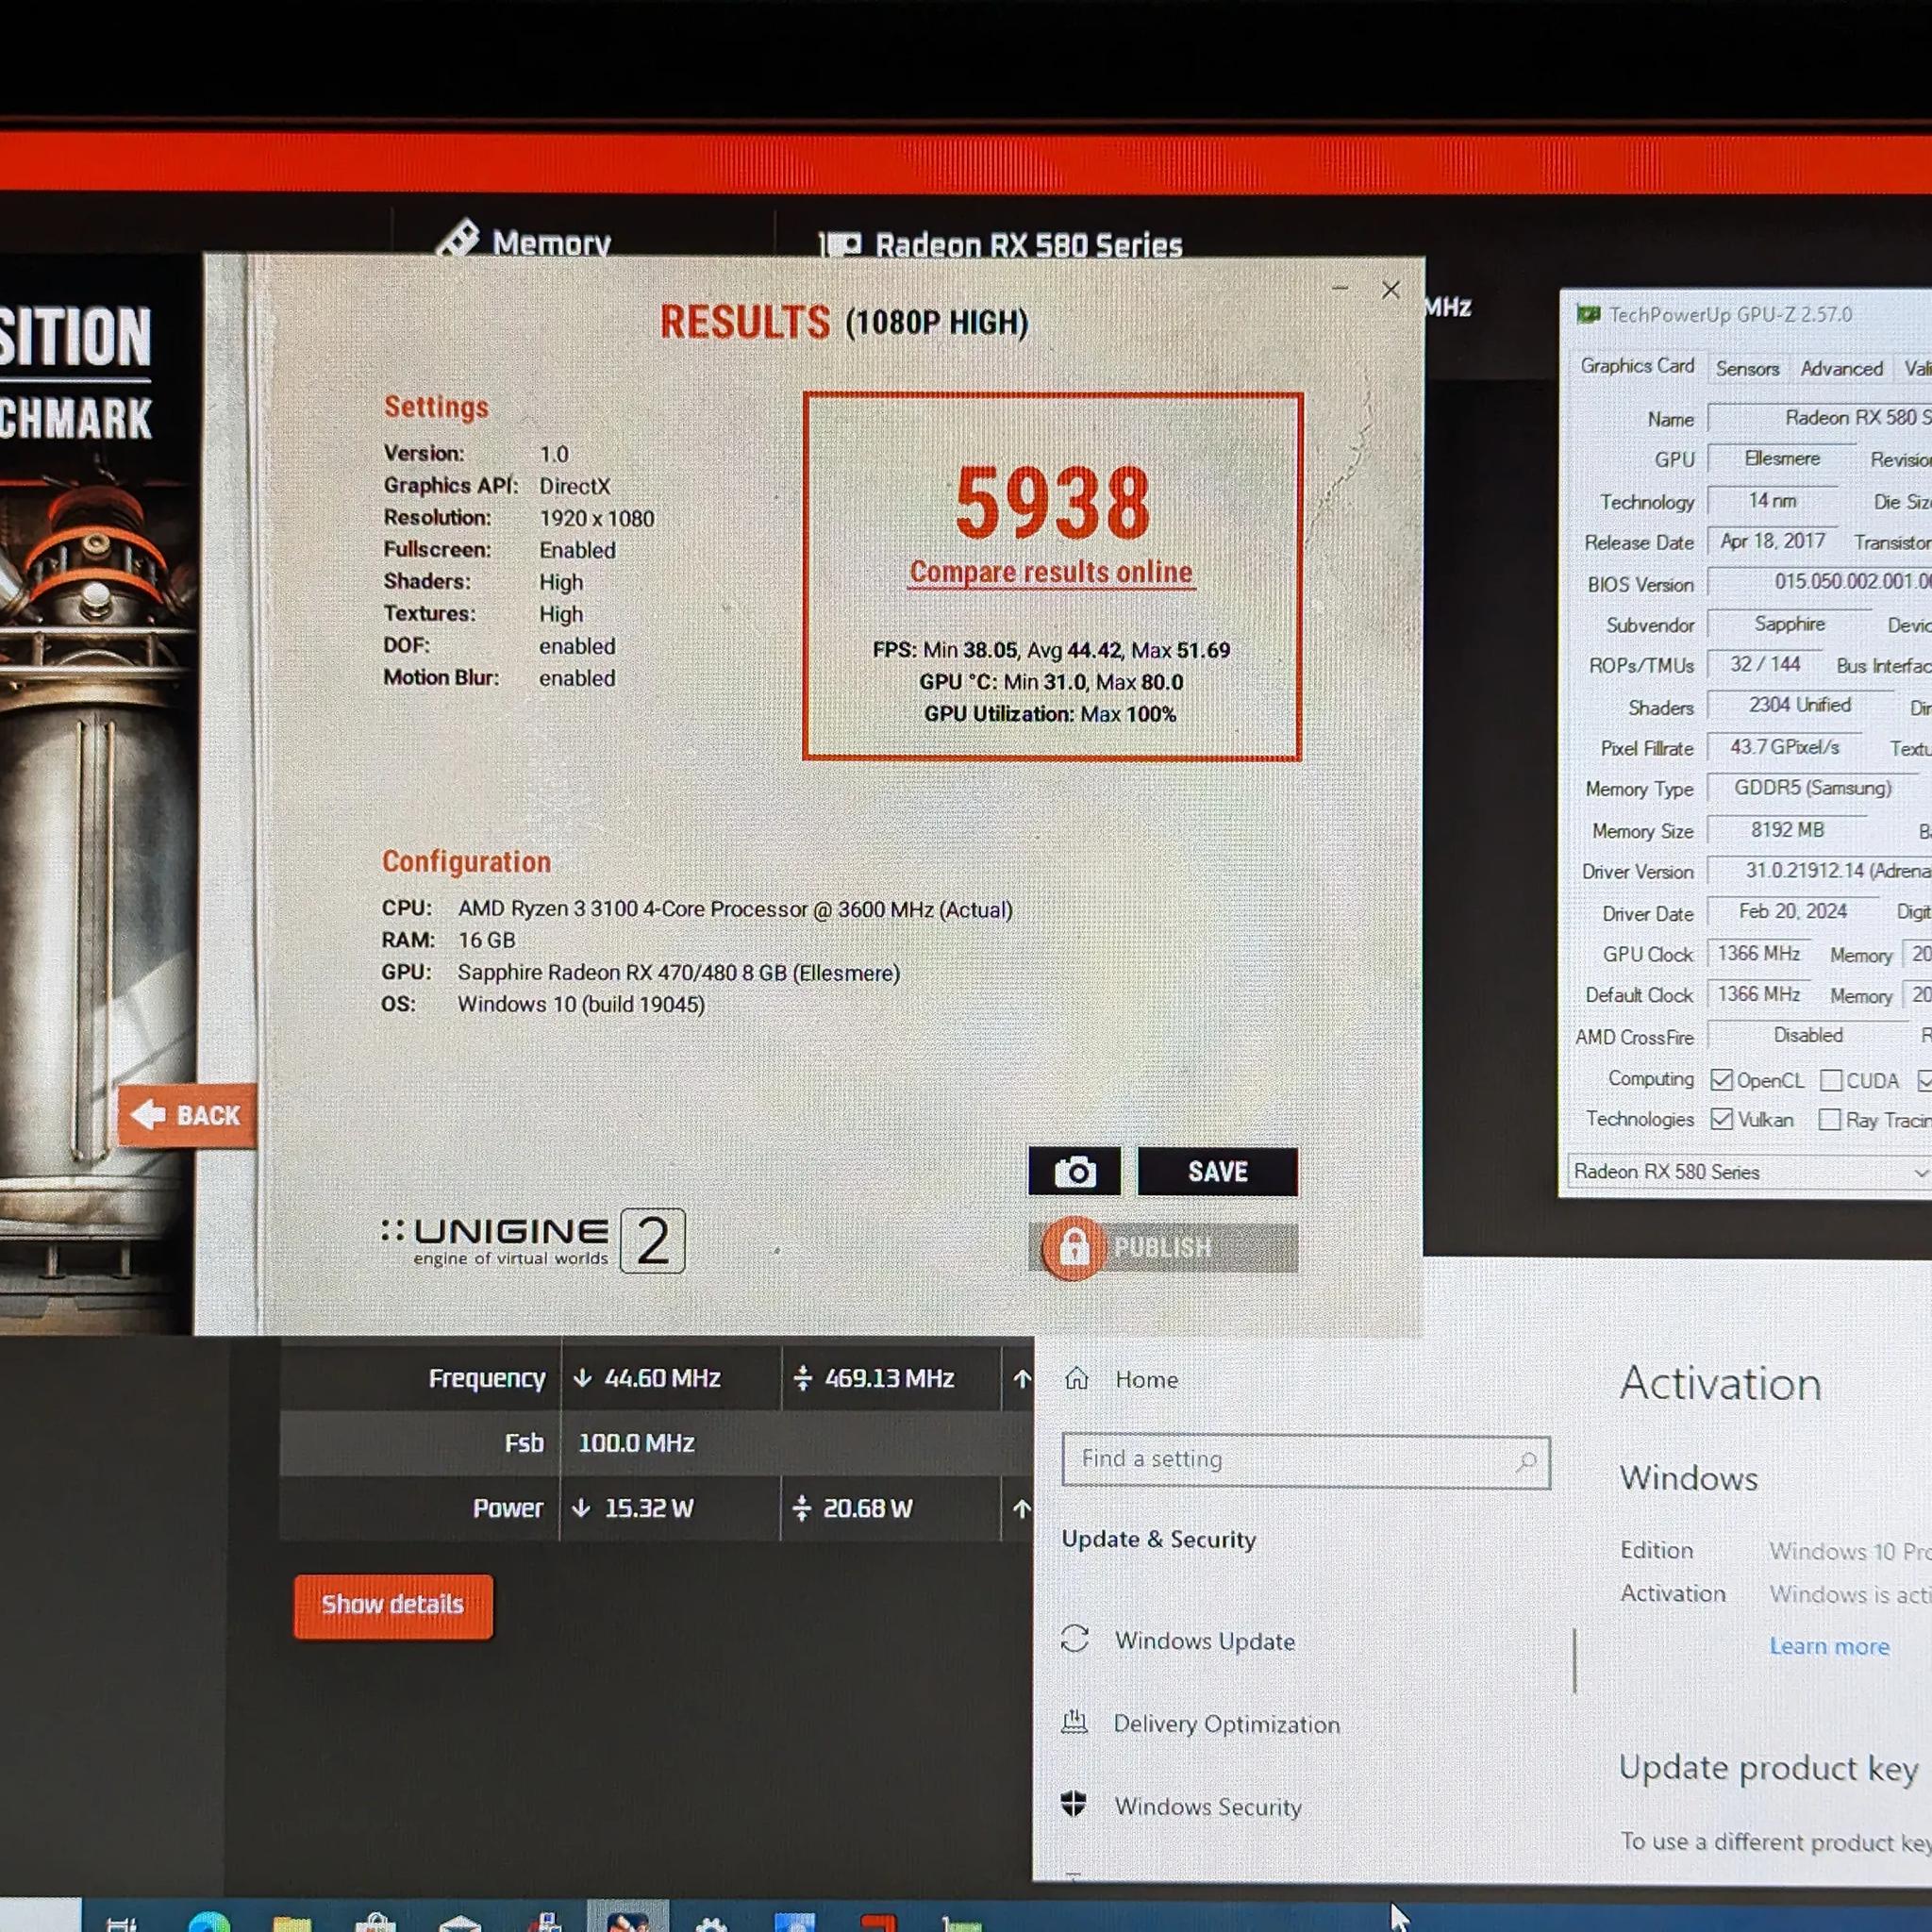Screen dimensions: 1932x1932
Task: Click the SAVE button
Action: (x=1217, y=1171)
